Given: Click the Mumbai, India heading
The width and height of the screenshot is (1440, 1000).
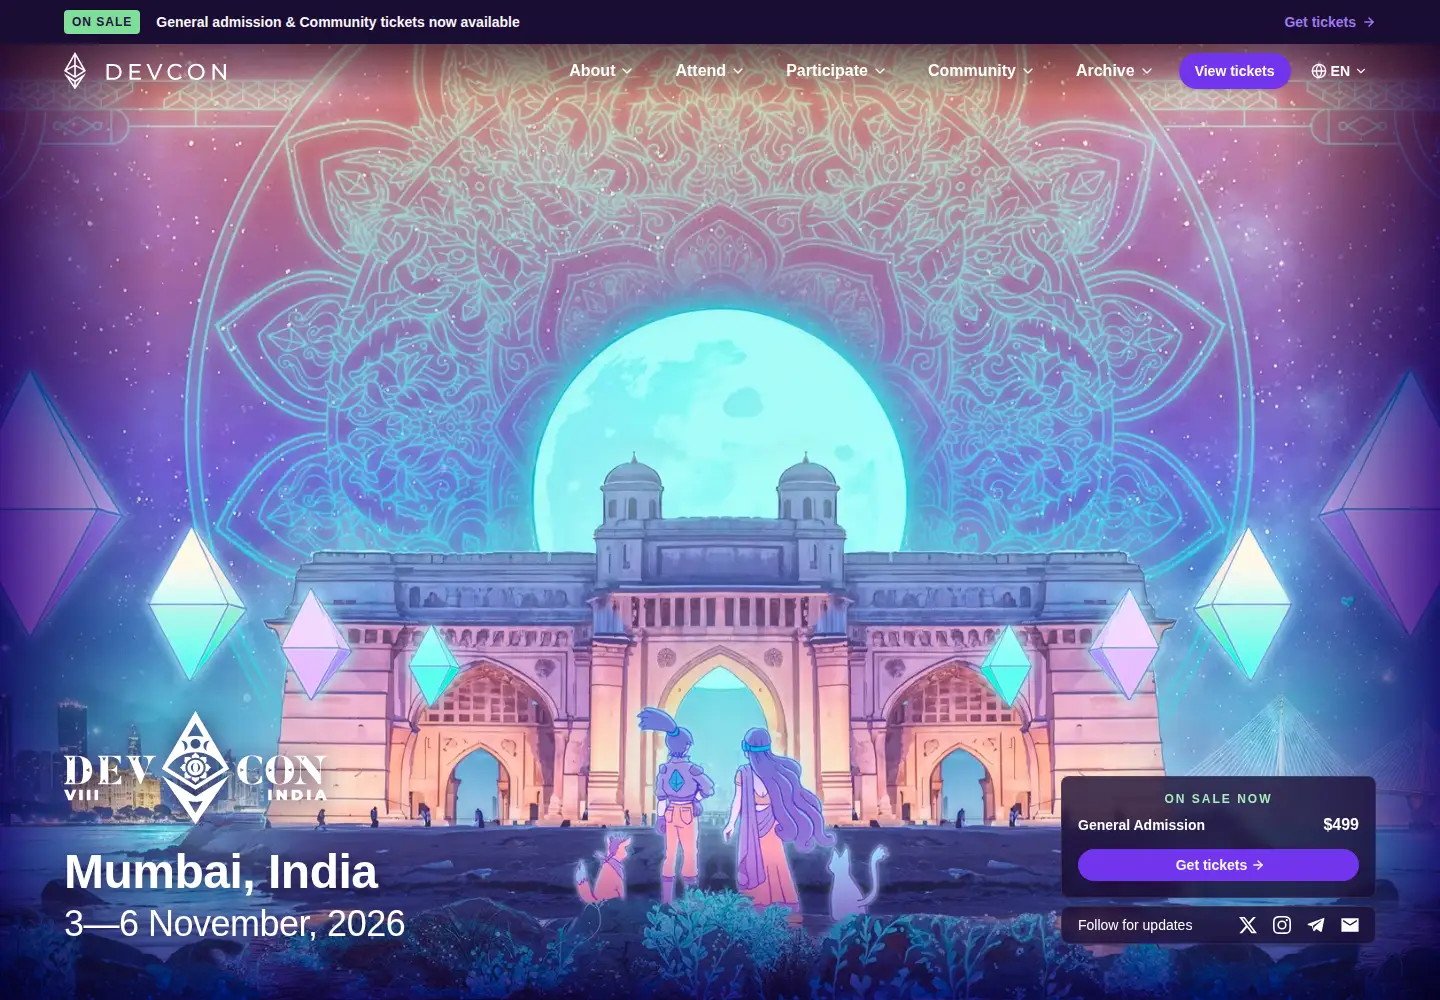Looking at the screenshot, I should (x=221, y=872).
